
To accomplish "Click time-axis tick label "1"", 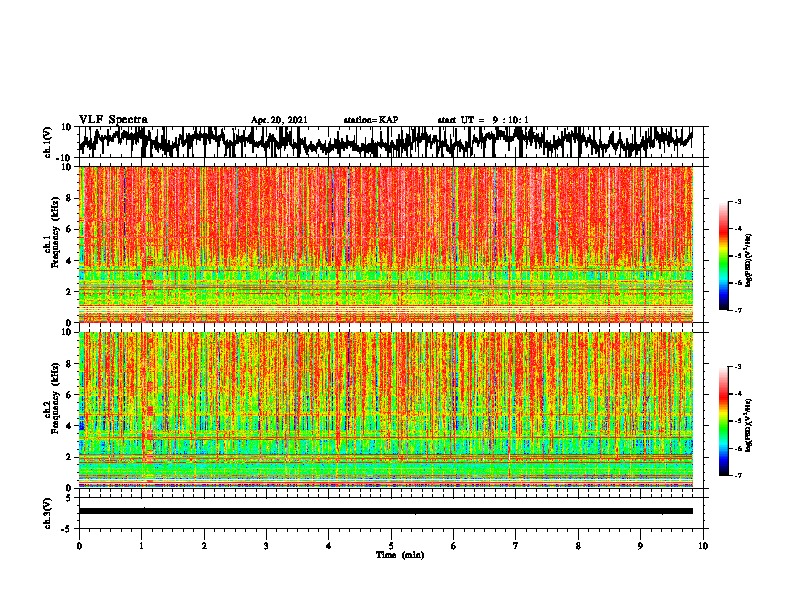I will click(141, 546).
